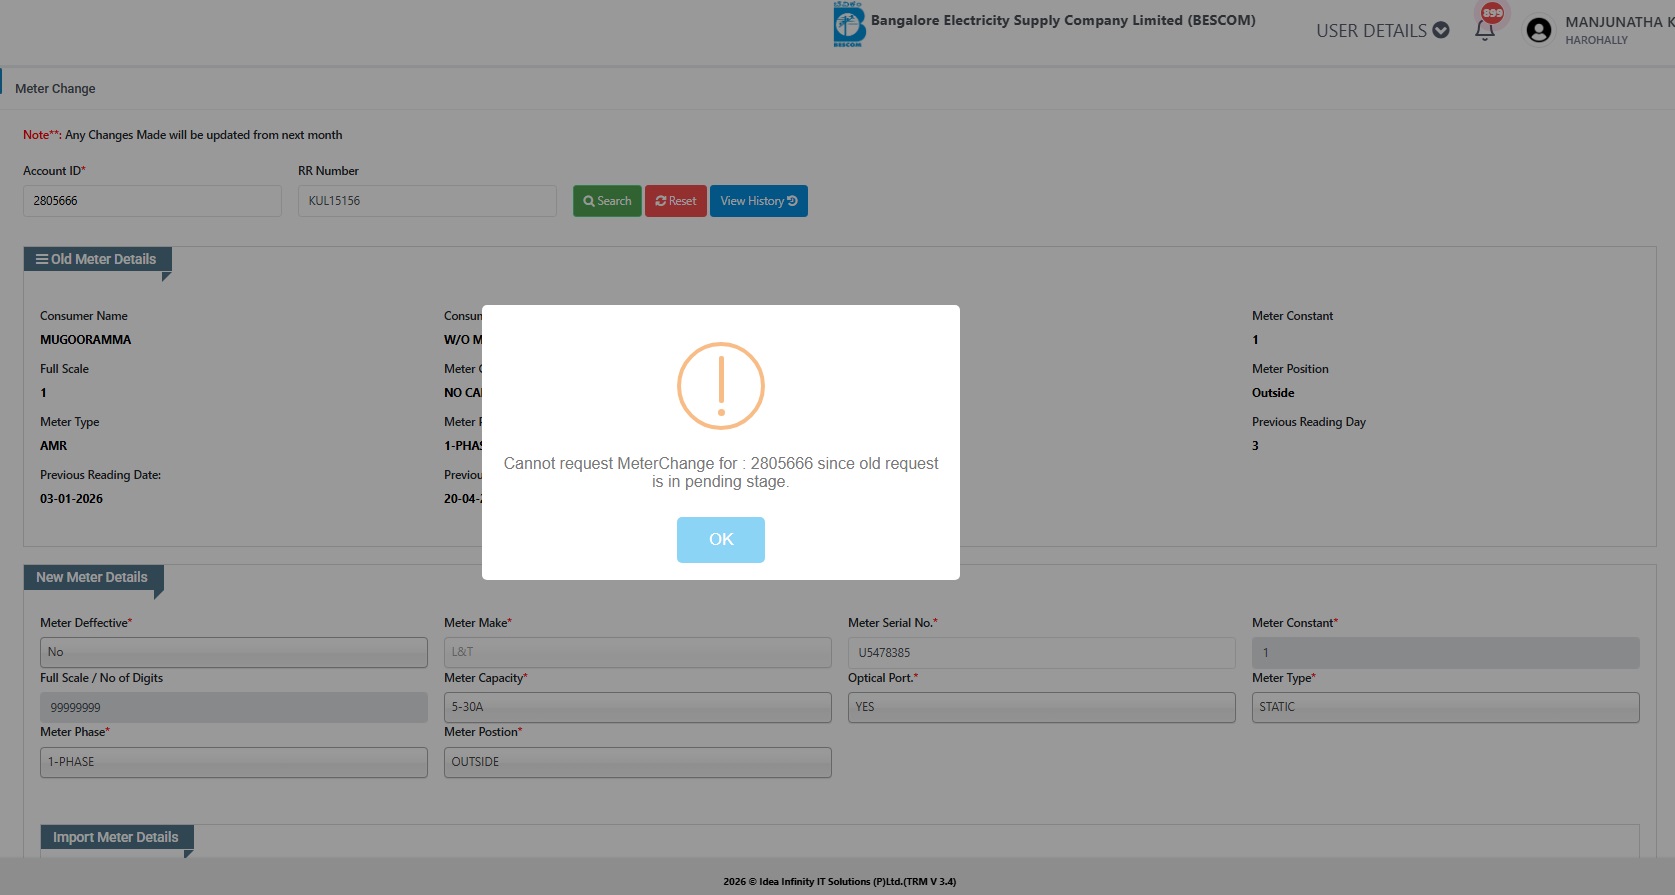Open the Meter Type dropdown
1675x895 pixels.
tap(1445, 707)
